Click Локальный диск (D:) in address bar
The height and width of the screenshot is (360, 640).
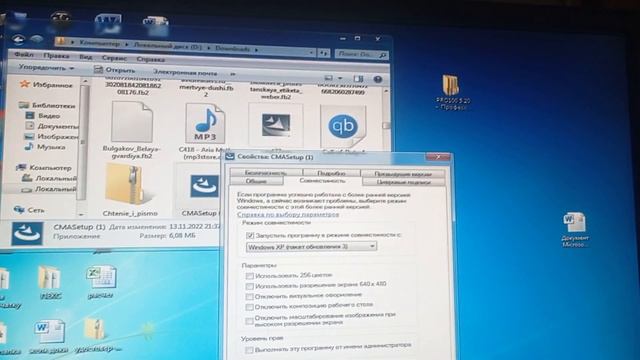[x=167, y=45]
